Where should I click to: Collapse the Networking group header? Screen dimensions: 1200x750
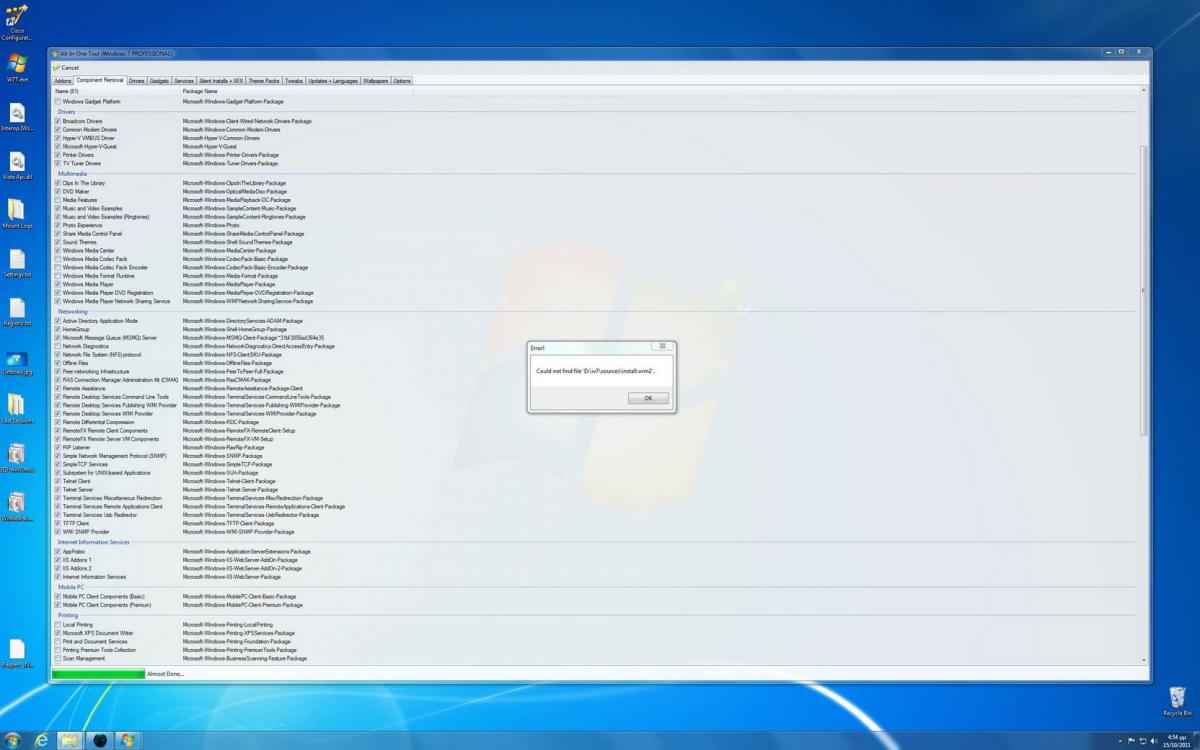pos(72,311)
